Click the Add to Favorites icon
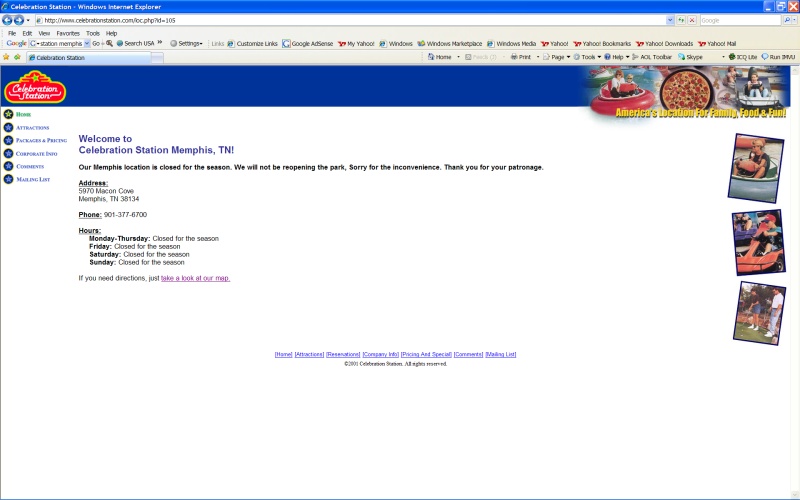This screenshot has width=800, height=500. coord(17,57)
